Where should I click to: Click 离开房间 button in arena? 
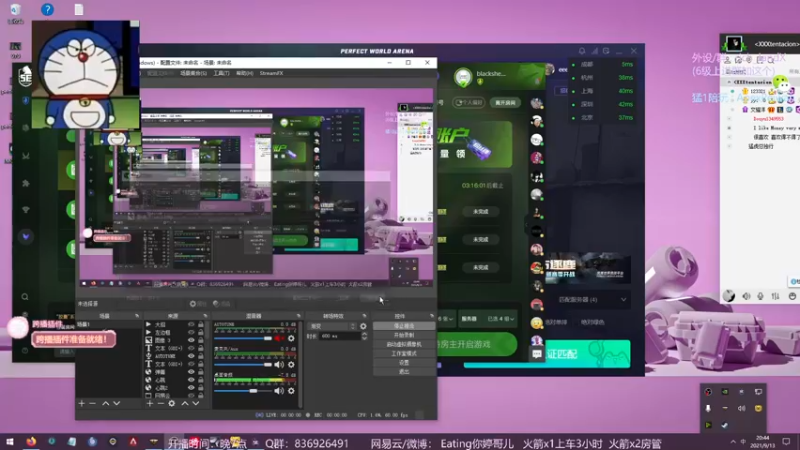(505, 103)
